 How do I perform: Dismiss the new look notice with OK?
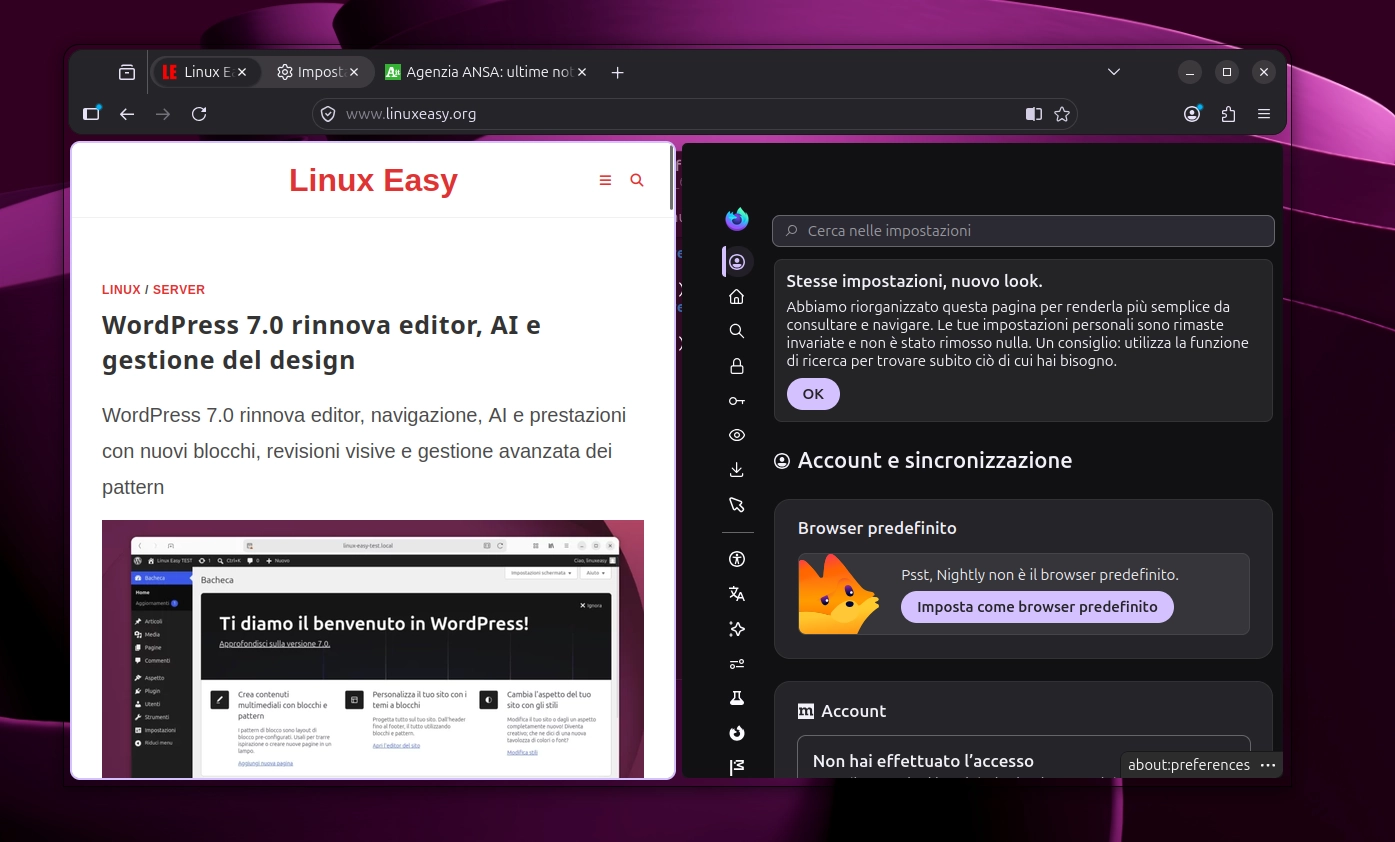(813, 394)
